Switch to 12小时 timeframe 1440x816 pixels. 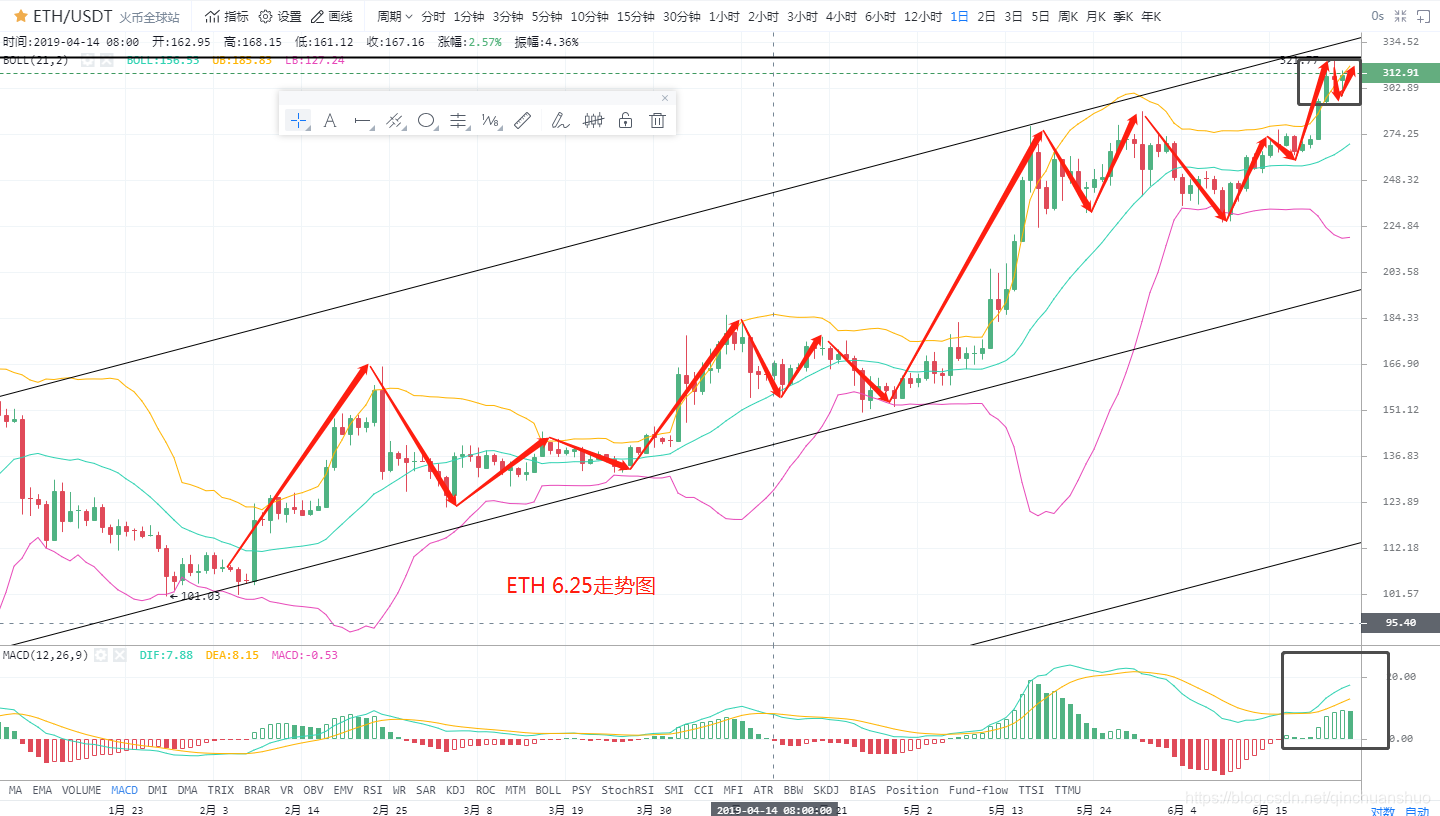pos(923,16)
